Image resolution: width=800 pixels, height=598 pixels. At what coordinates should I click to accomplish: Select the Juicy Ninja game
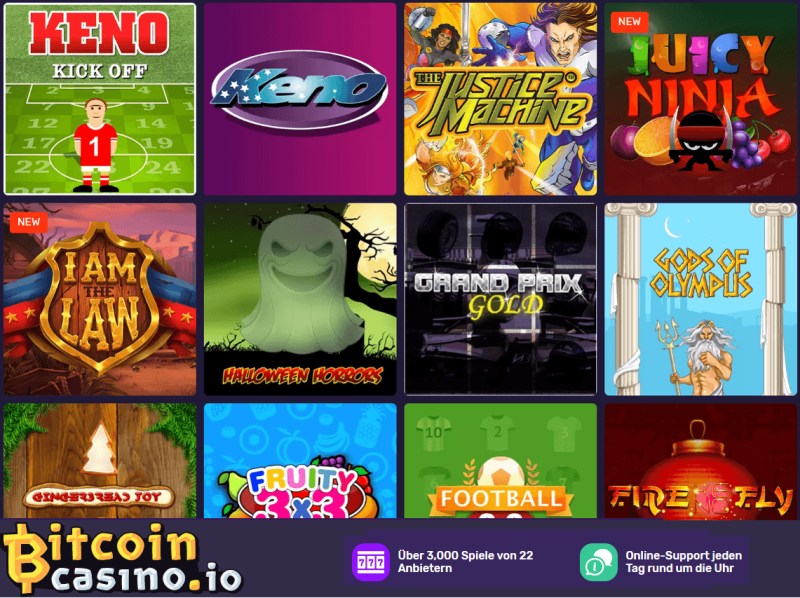coord(701,99)
